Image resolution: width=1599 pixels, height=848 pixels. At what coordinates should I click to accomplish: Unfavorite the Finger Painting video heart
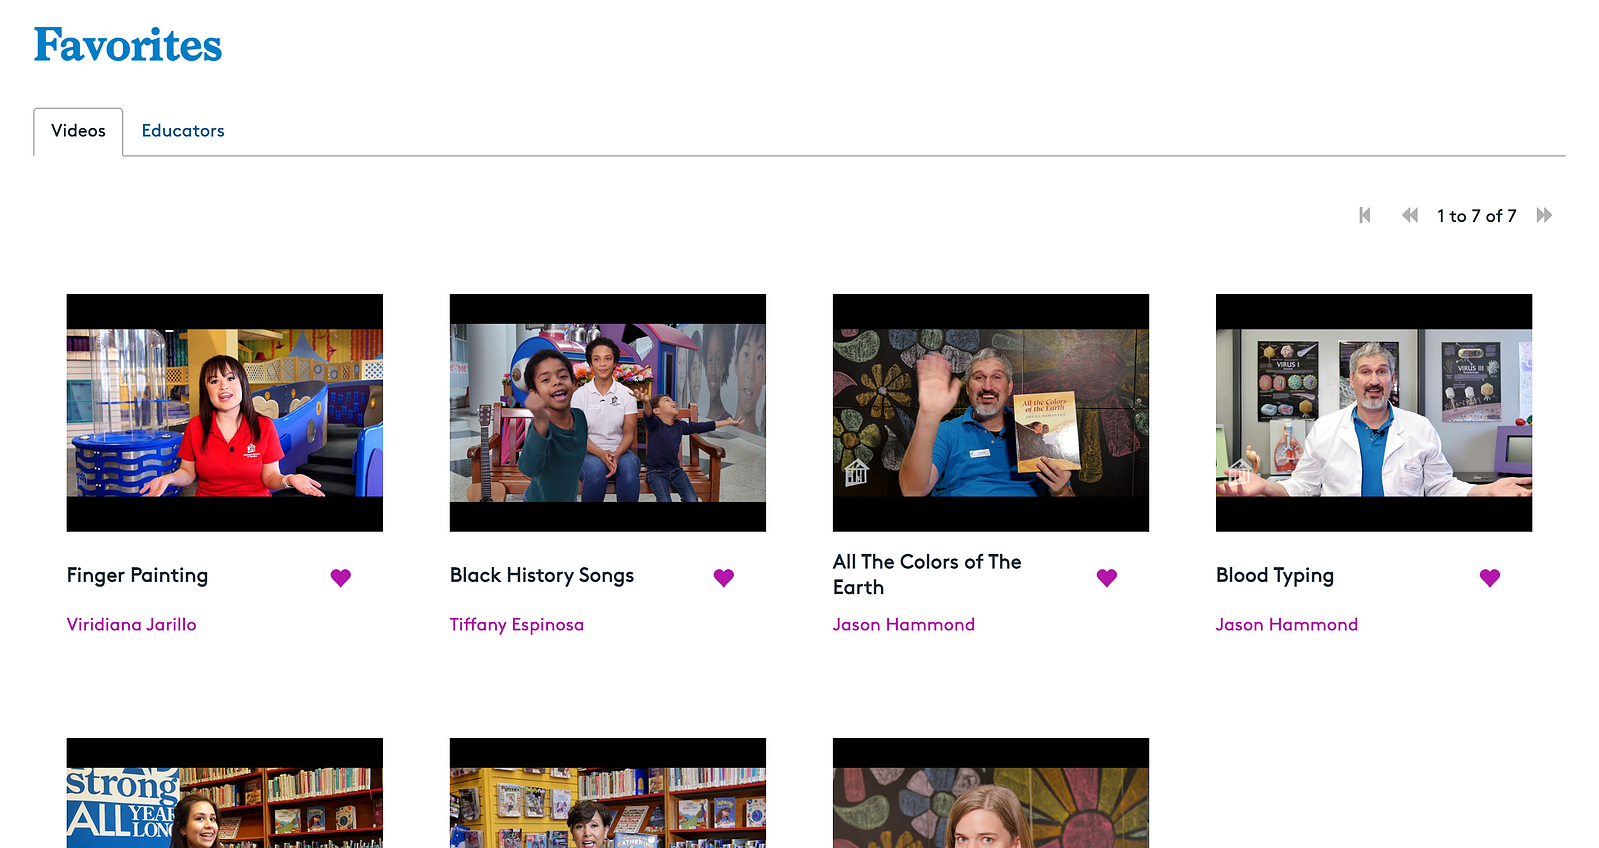coord(341,577)
